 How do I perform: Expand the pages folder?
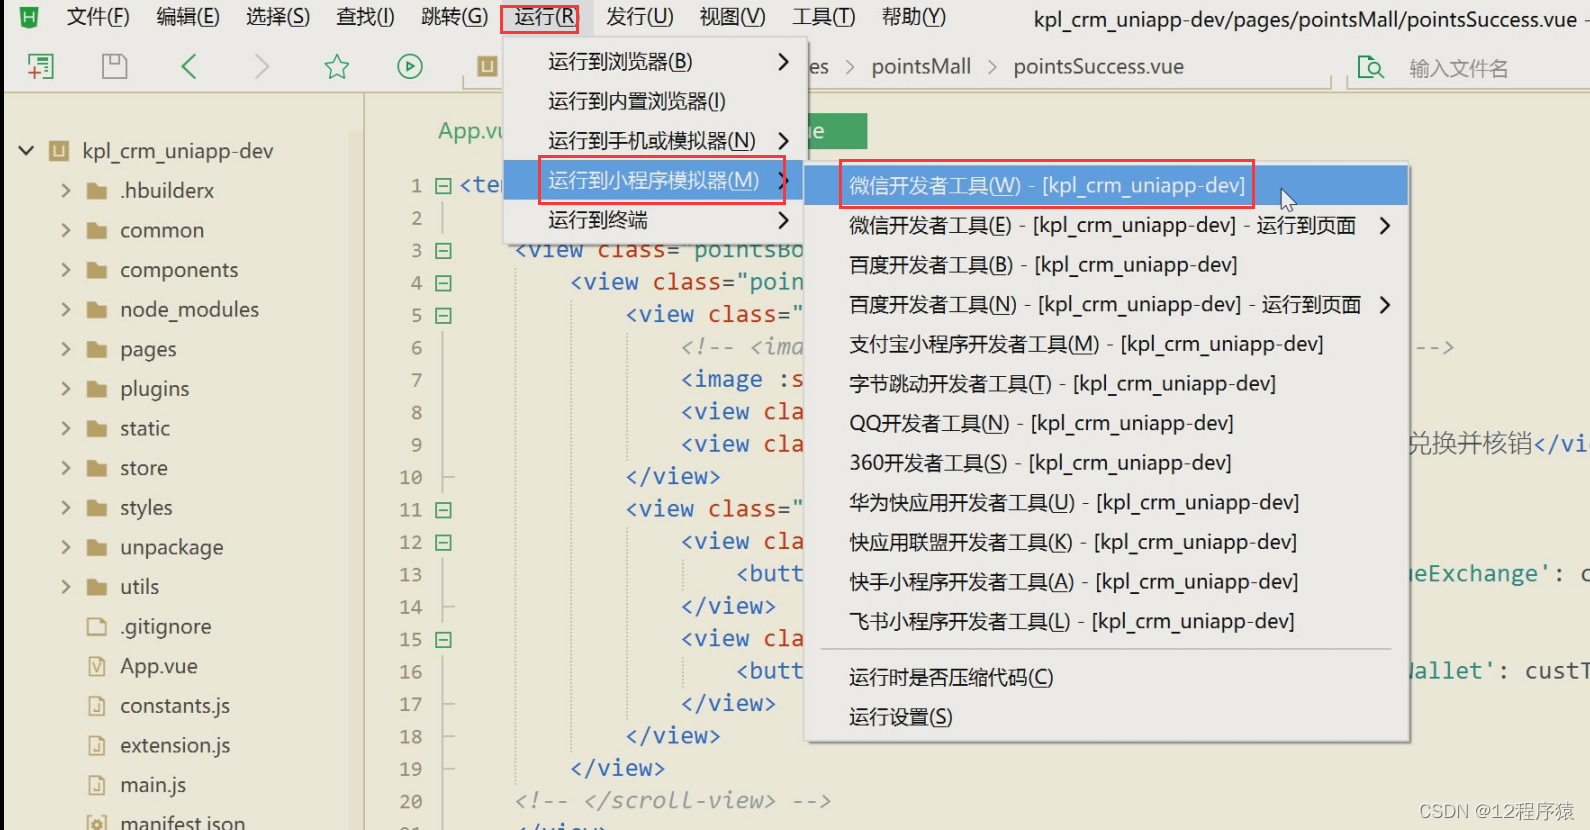click(66, 349)
